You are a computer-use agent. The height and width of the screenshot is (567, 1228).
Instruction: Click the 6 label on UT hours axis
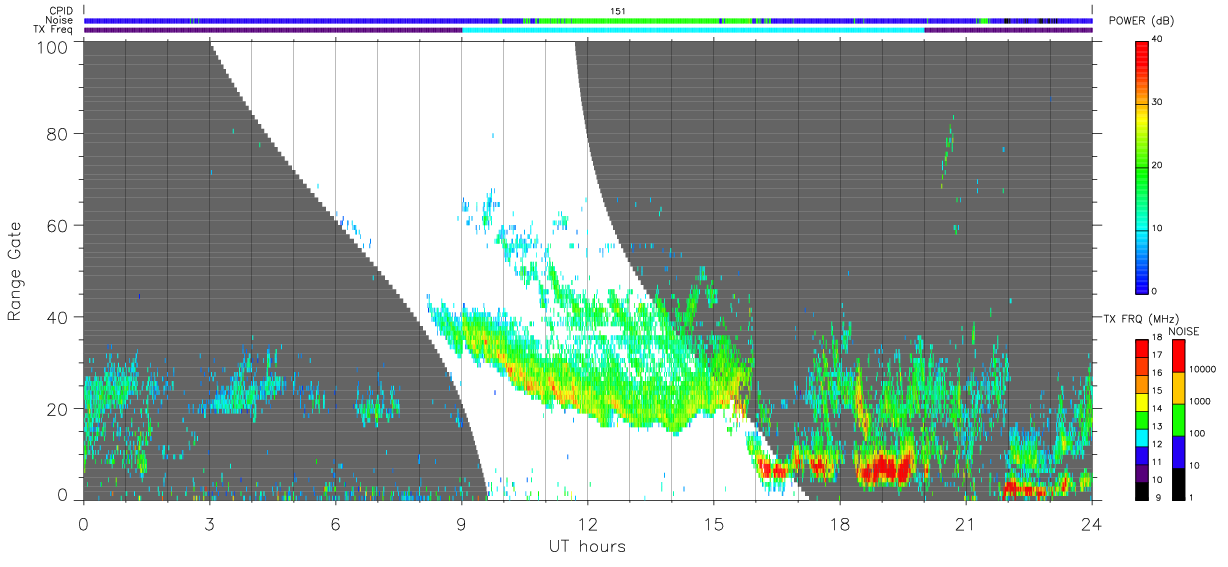(336, 523)
